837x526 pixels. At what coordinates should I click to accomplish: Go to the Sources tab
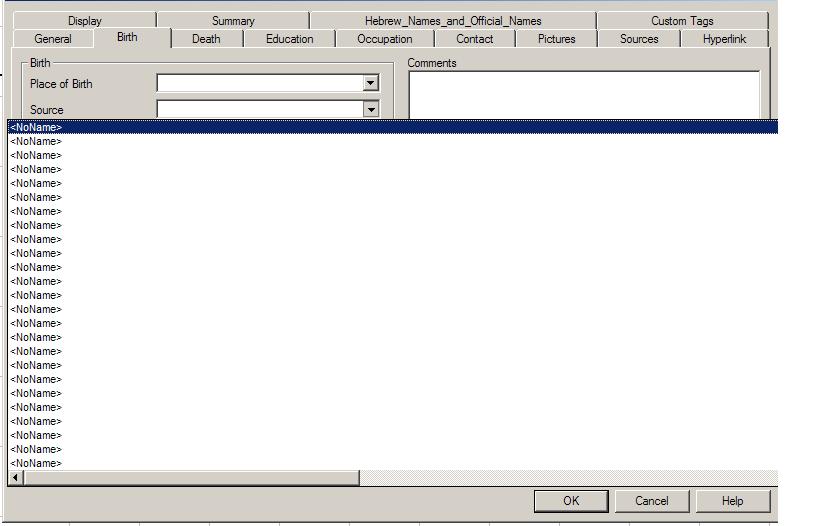[x=639, y=39]
